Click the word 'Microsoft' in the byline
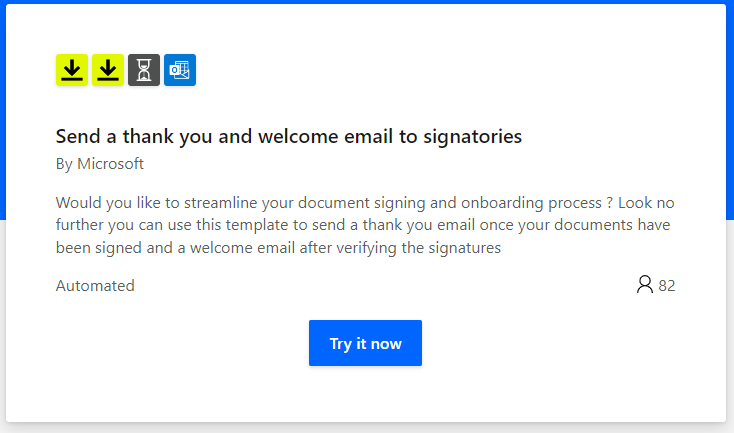Image resolution: width=734 pixels, height=433 pixels. point(111,163)
